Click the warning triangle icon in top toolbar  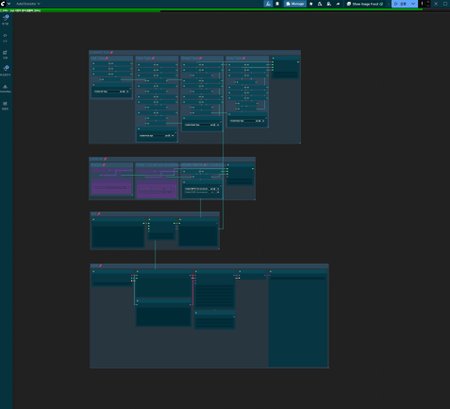[x=320, y=4]
